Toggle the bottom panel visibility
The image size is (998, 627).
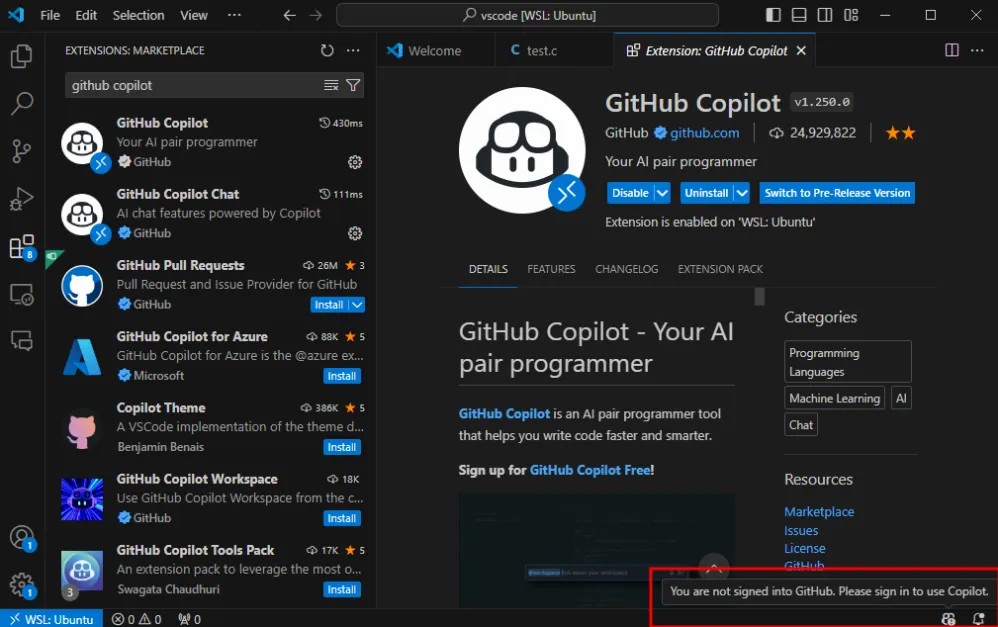[x=799, y=15]
